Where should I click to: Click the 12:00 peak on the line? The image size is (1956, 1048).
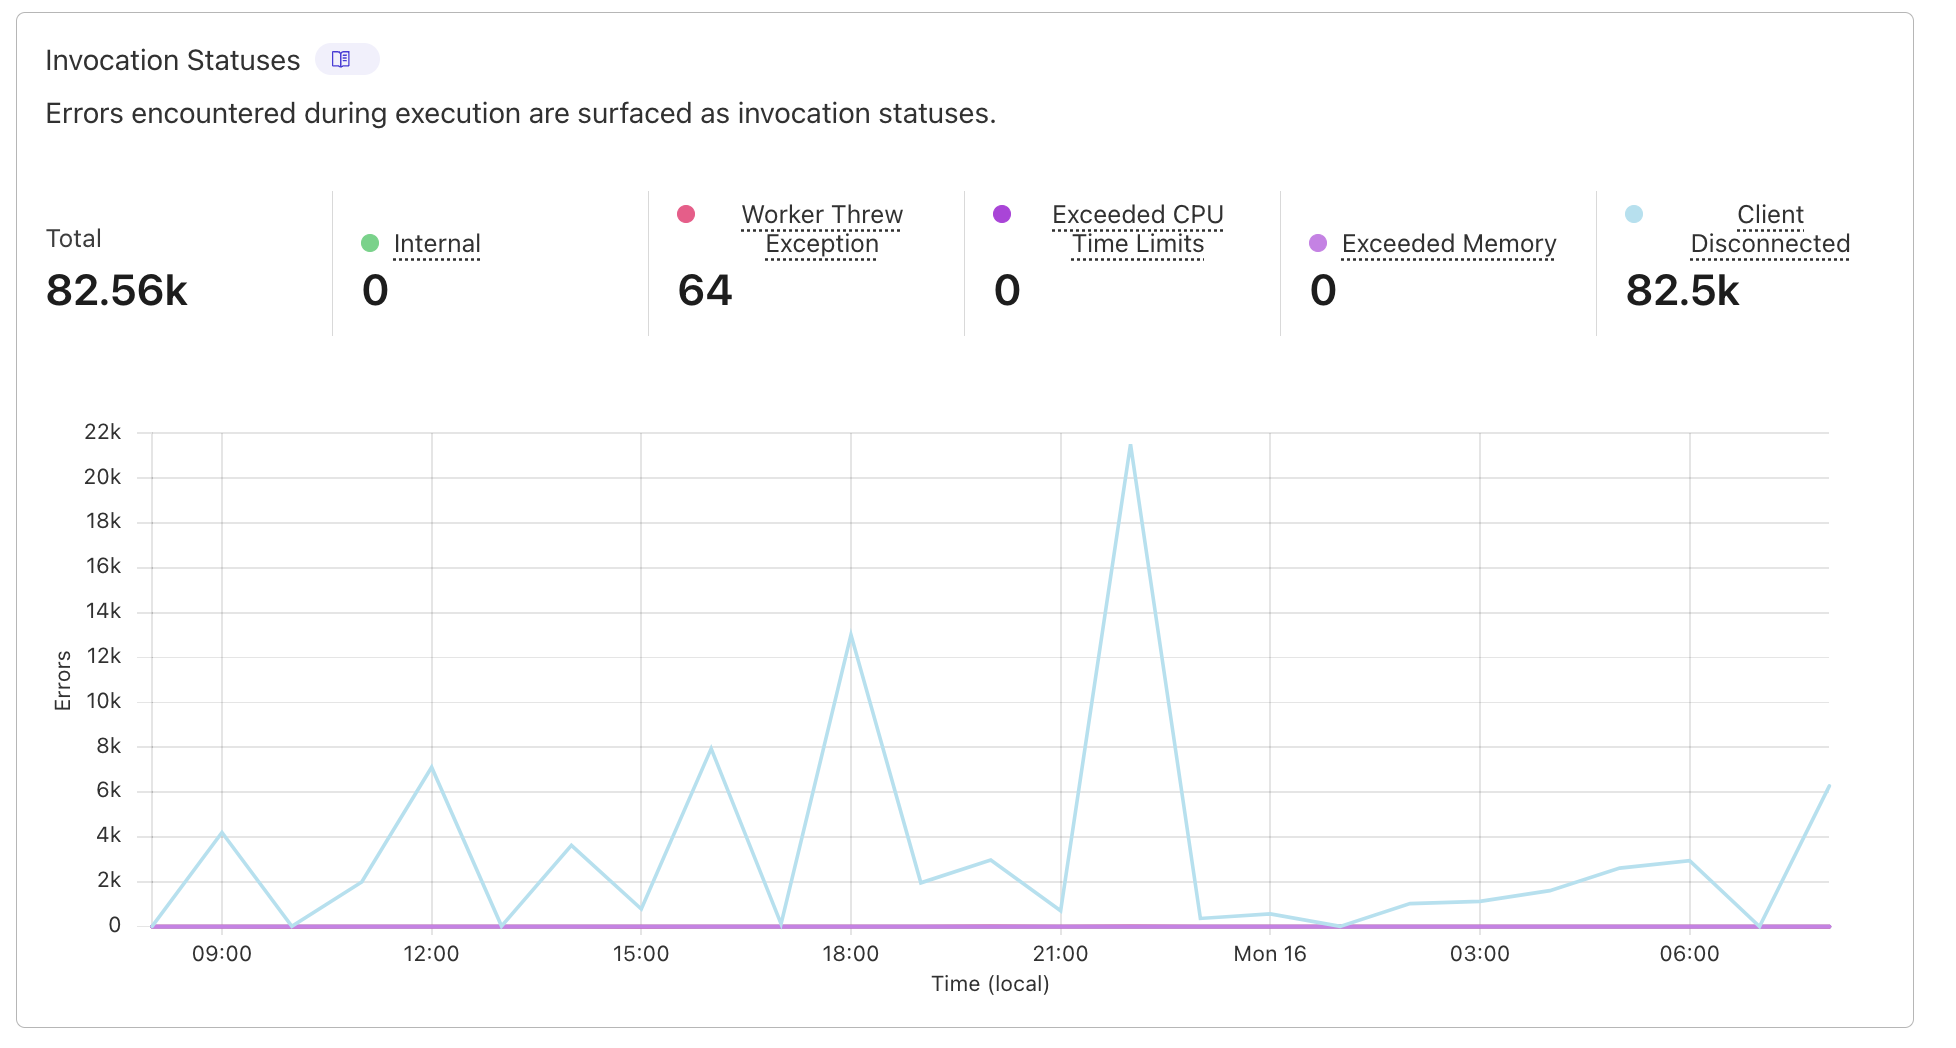431,768
